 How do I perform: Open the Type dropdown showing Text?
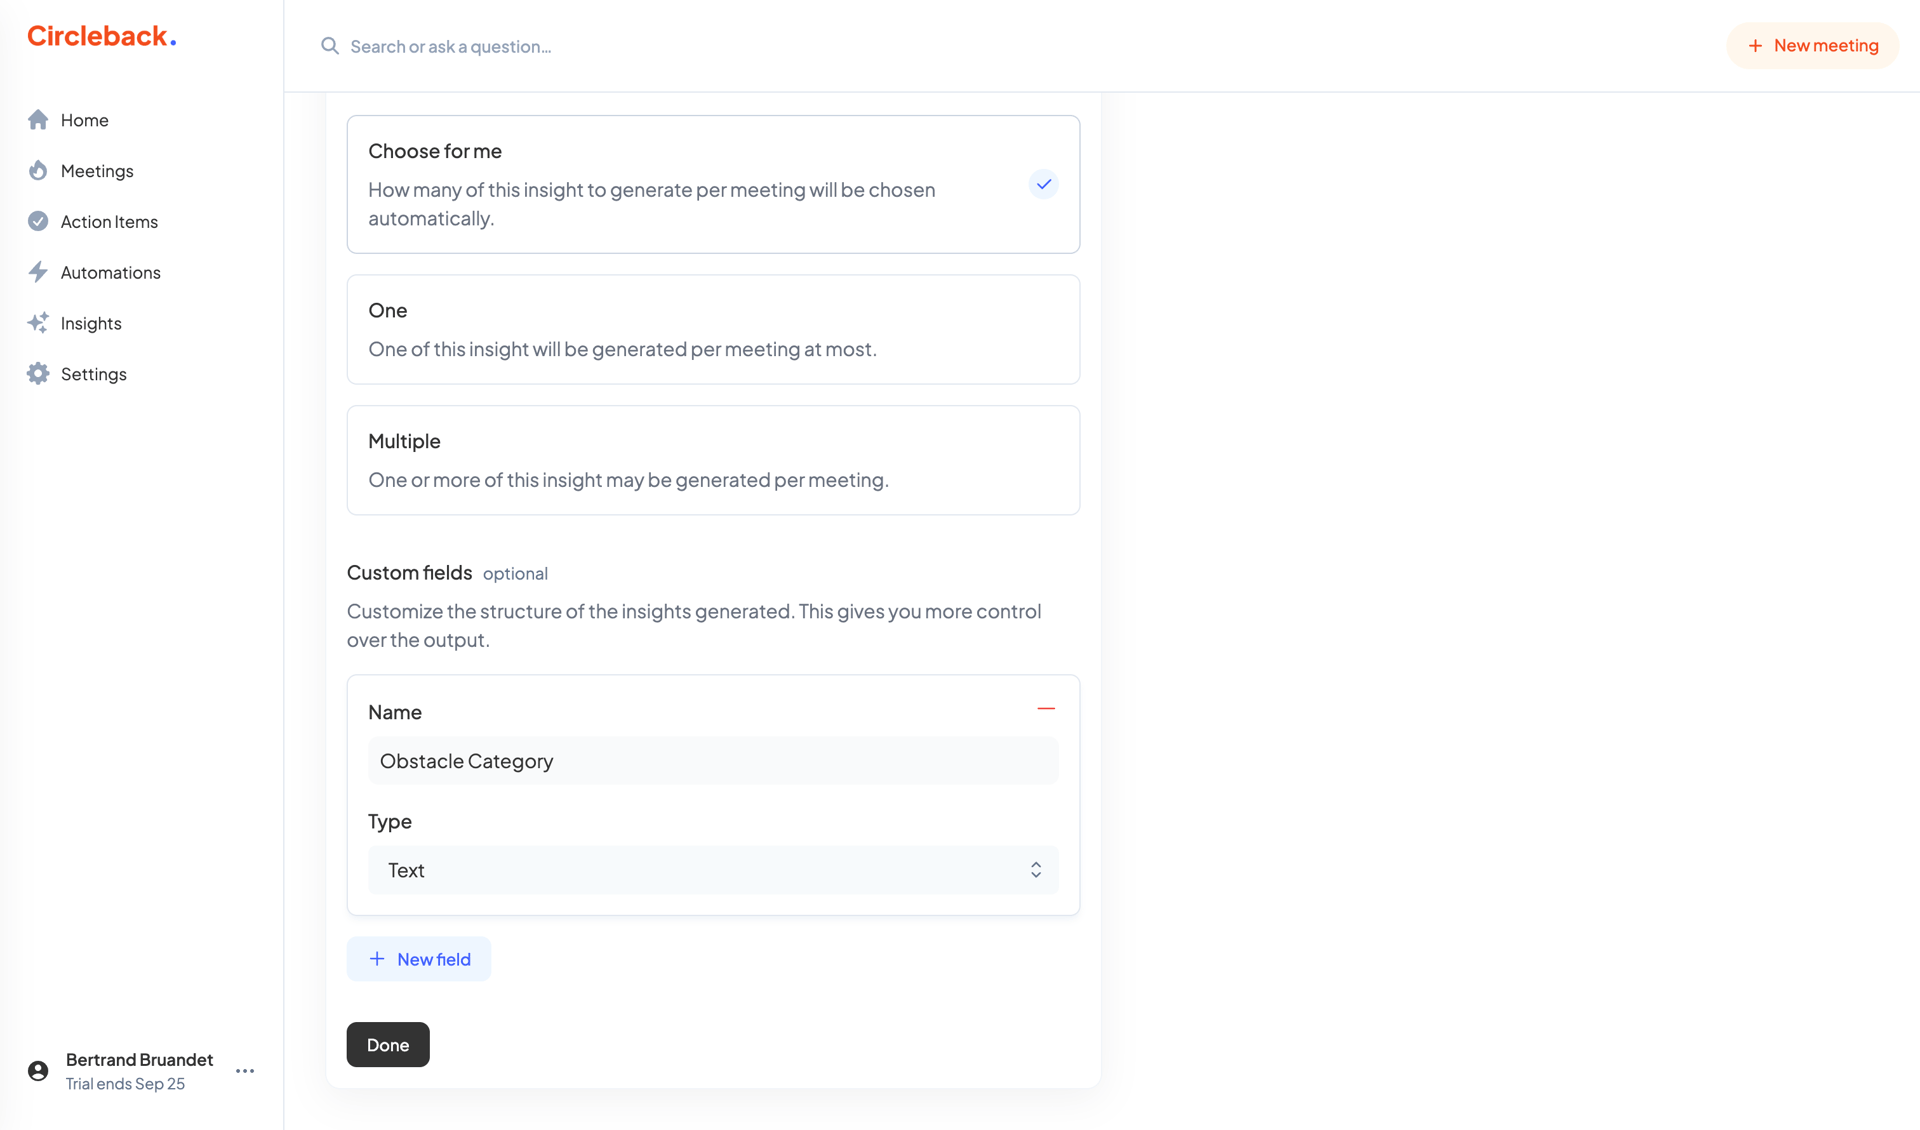713,869
